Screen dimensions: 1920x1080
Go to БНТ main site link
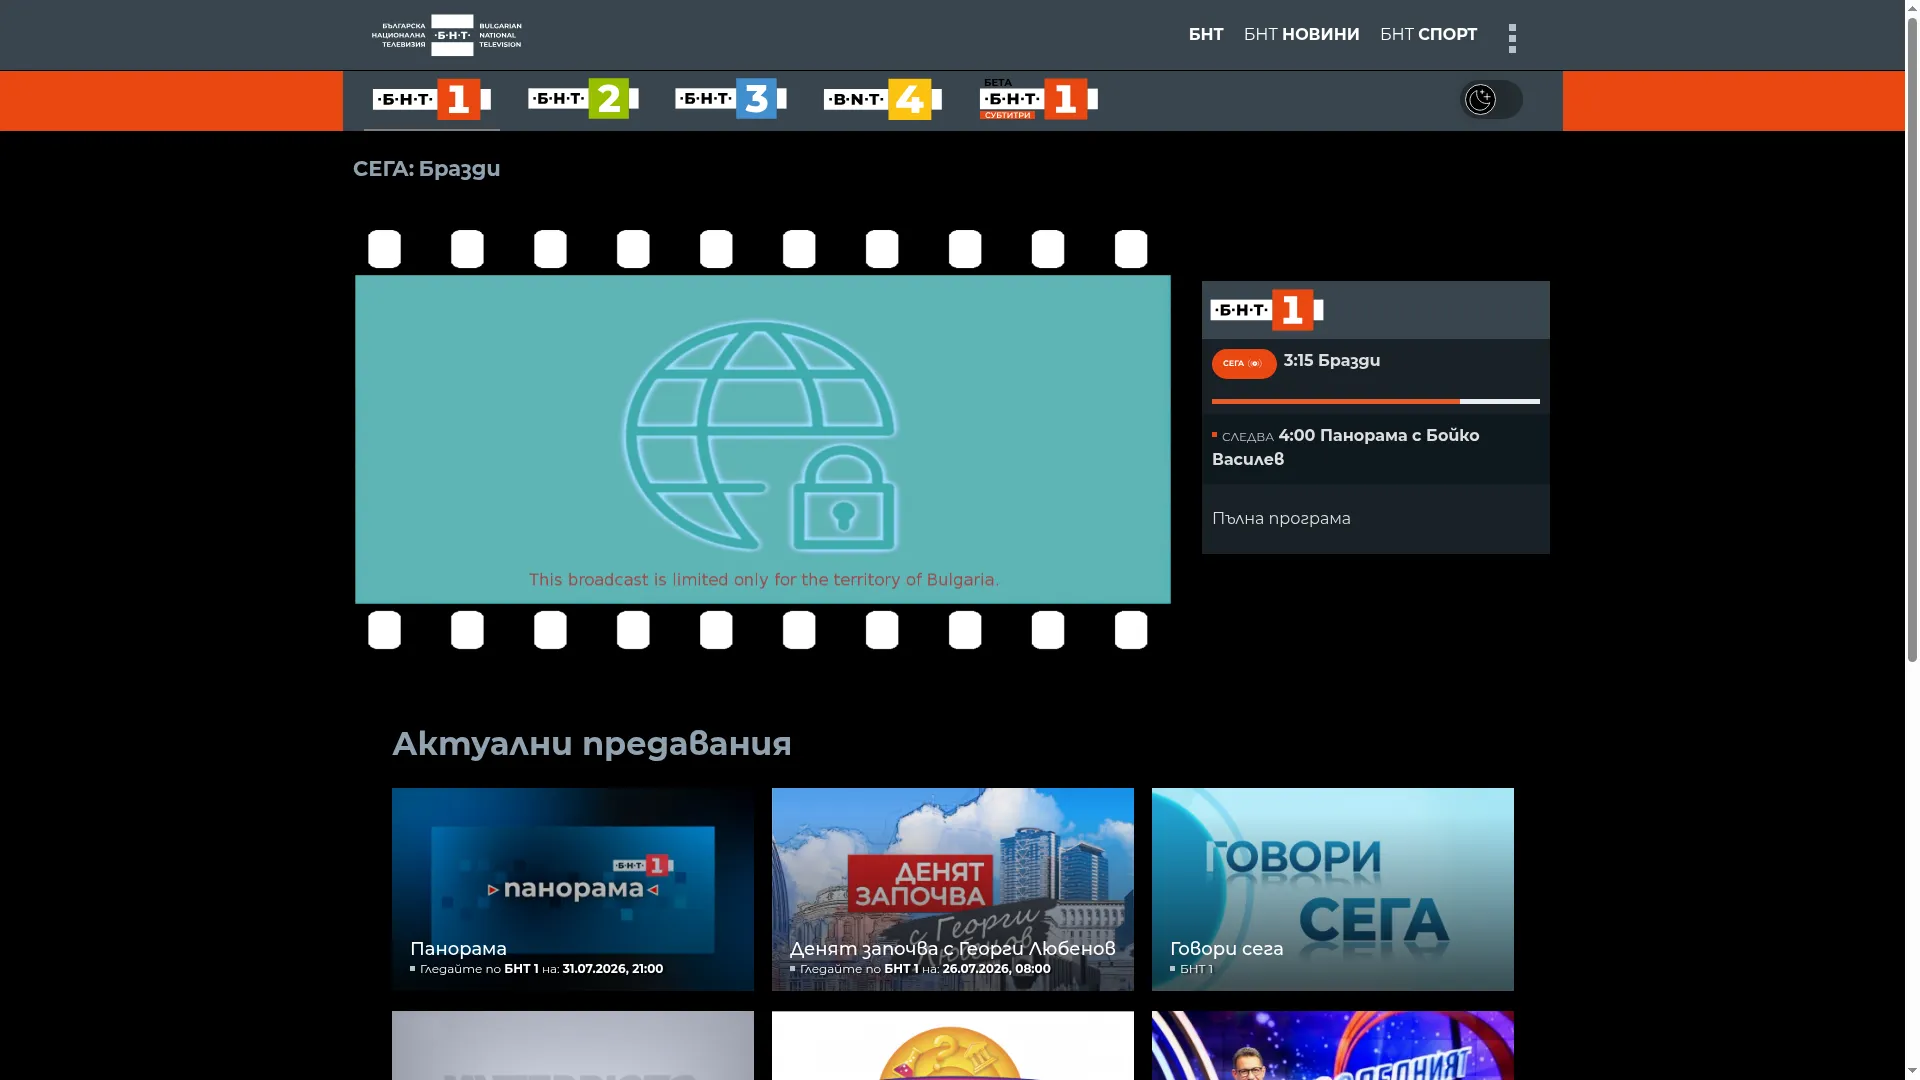[x=1206, y=35]
